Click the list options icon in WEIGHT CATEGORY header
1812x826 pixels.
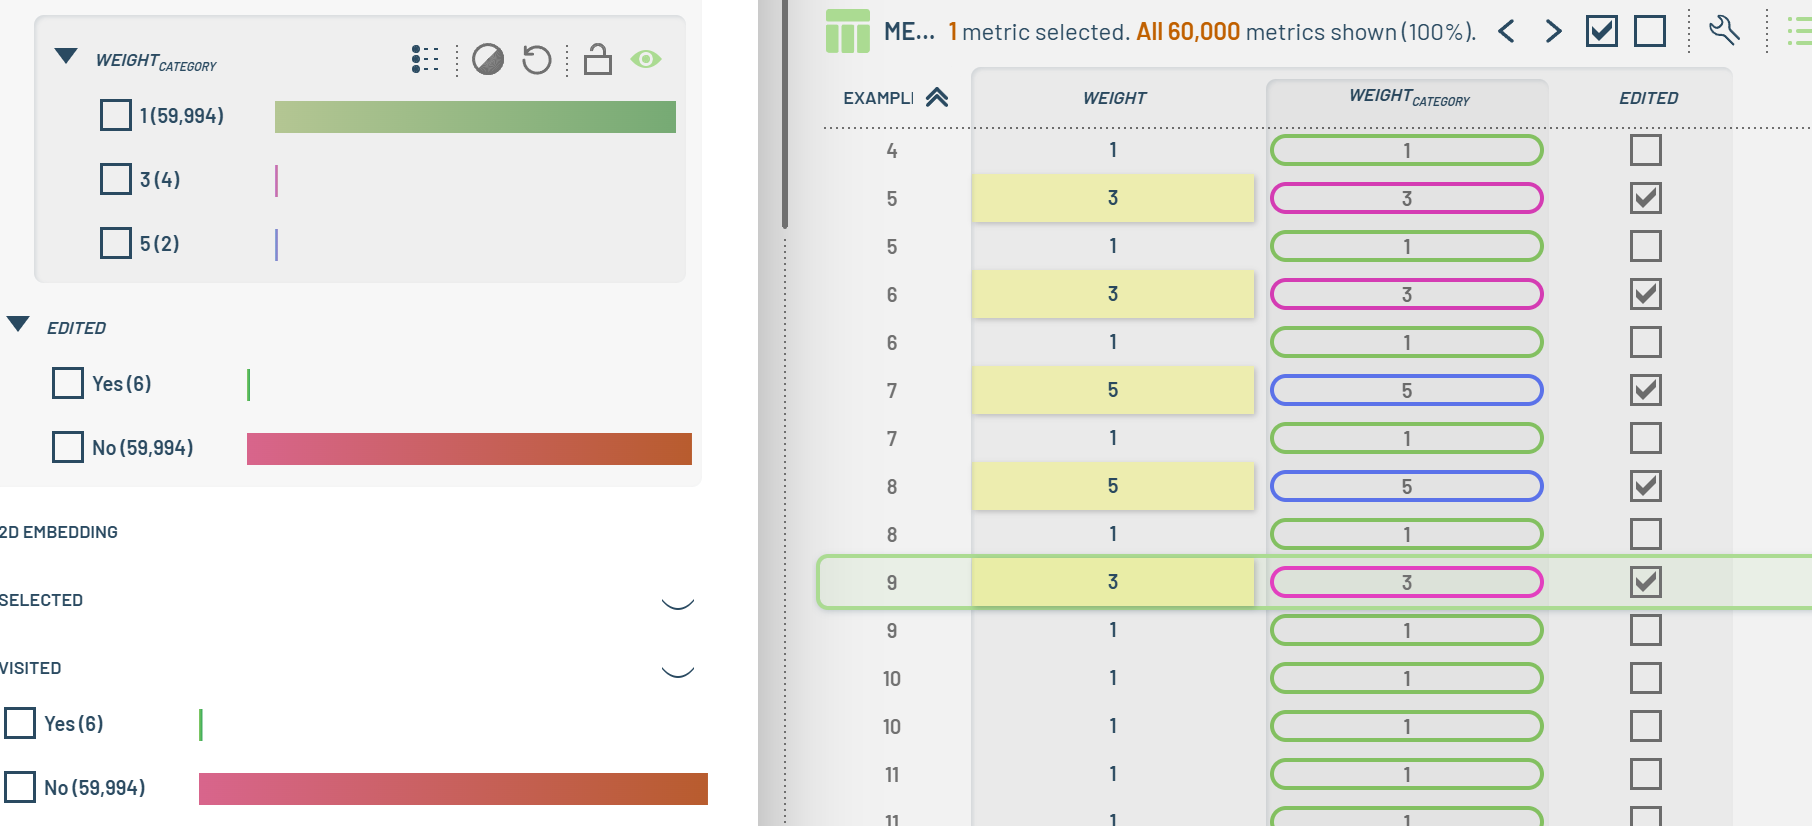click(x=425, y=60)
